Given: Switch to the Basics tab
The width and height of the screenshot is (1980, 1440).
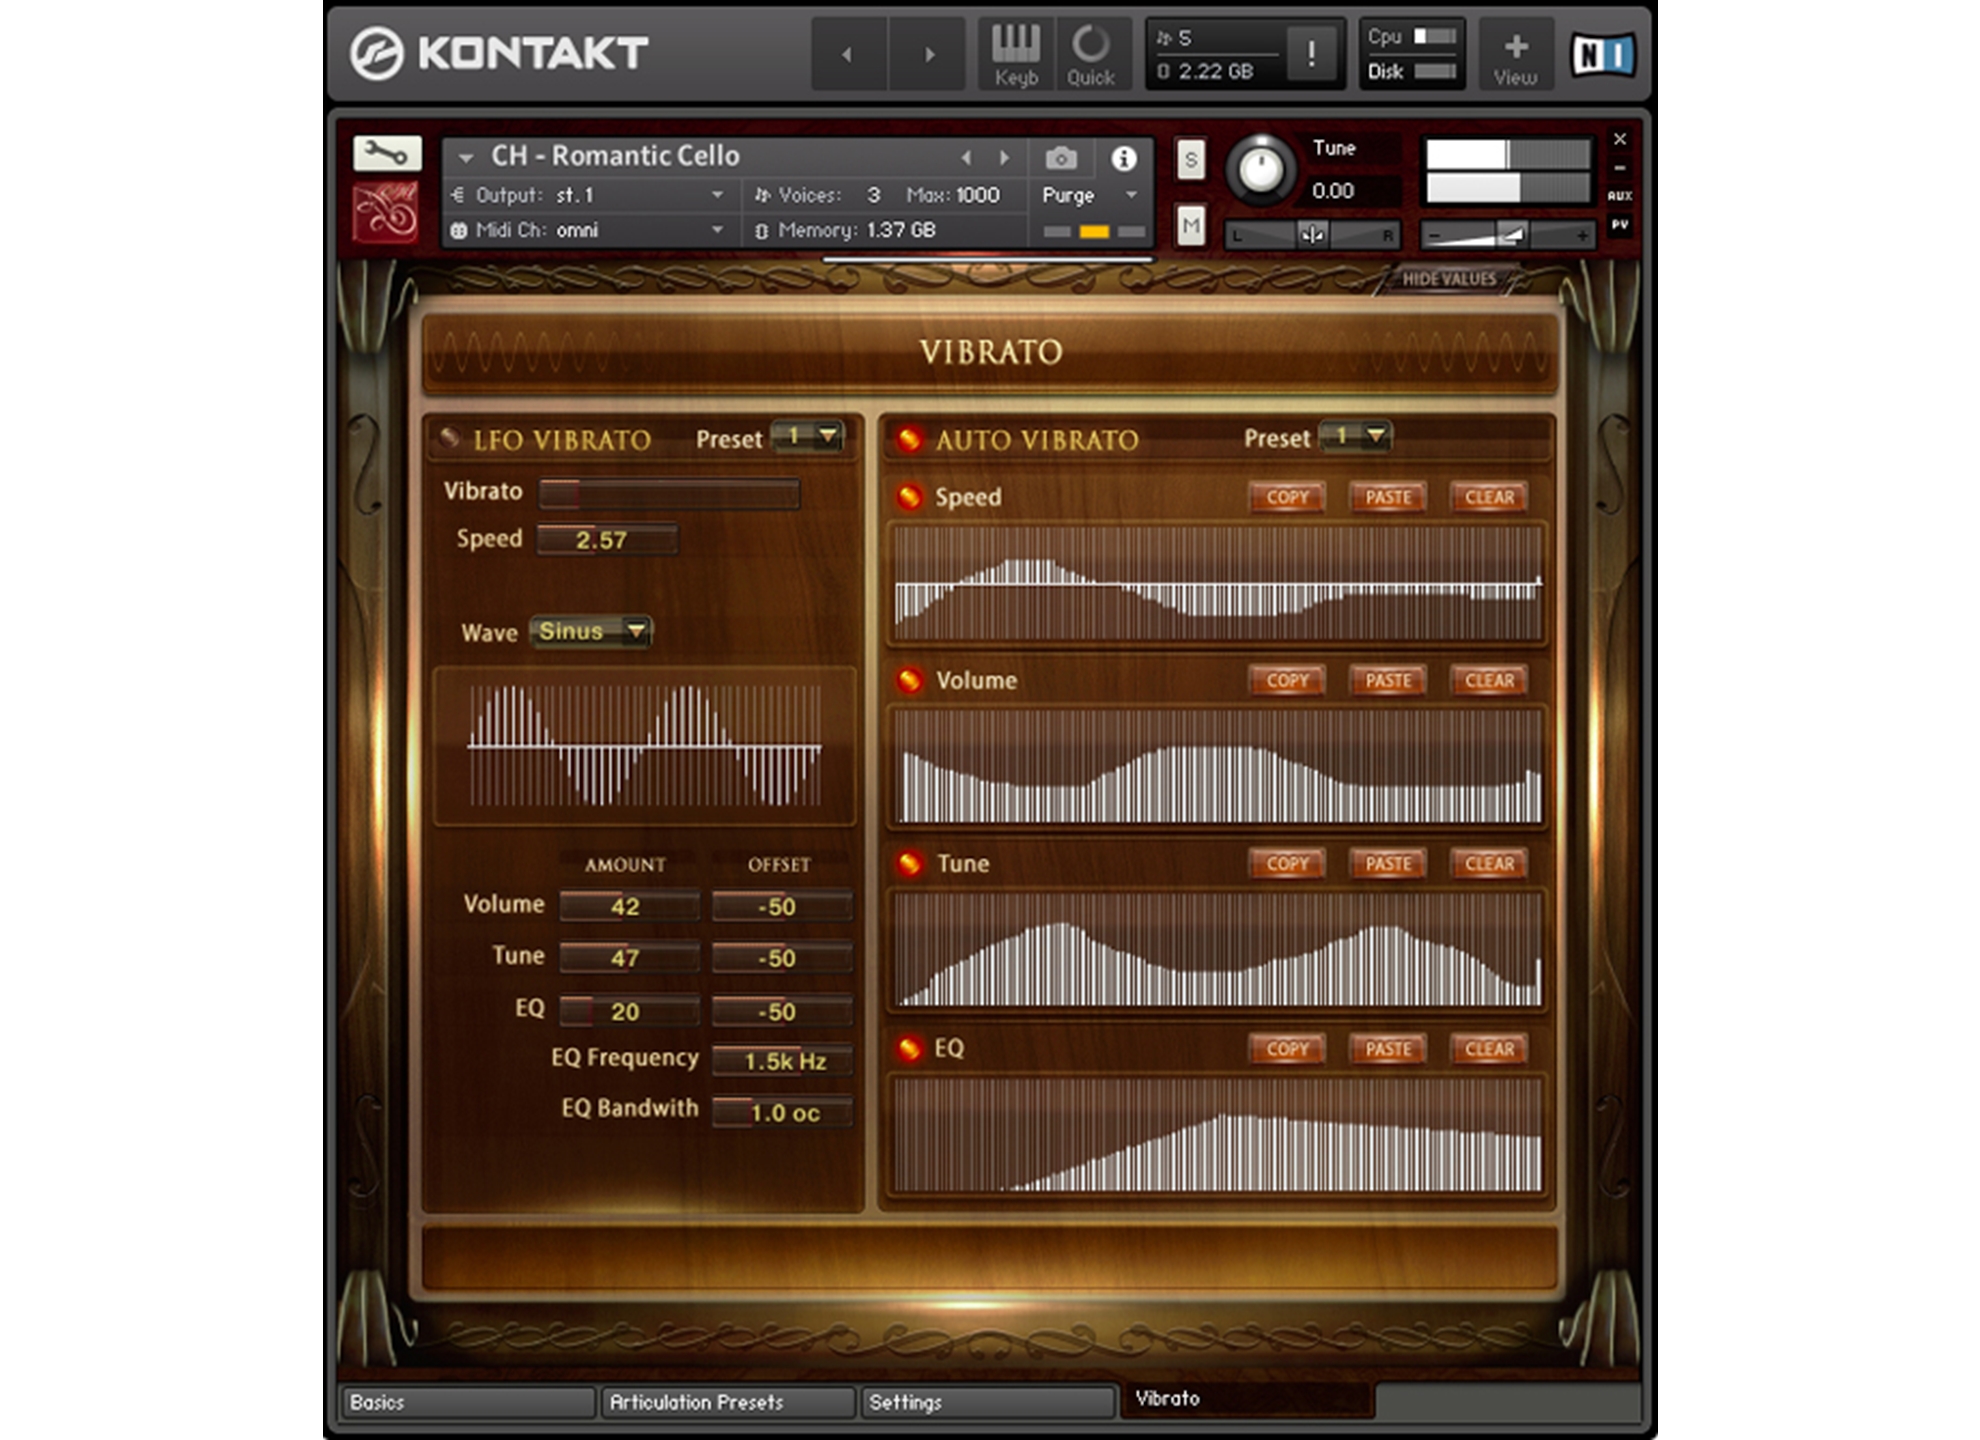Looking at the screenshot, I should [467, 1402].
